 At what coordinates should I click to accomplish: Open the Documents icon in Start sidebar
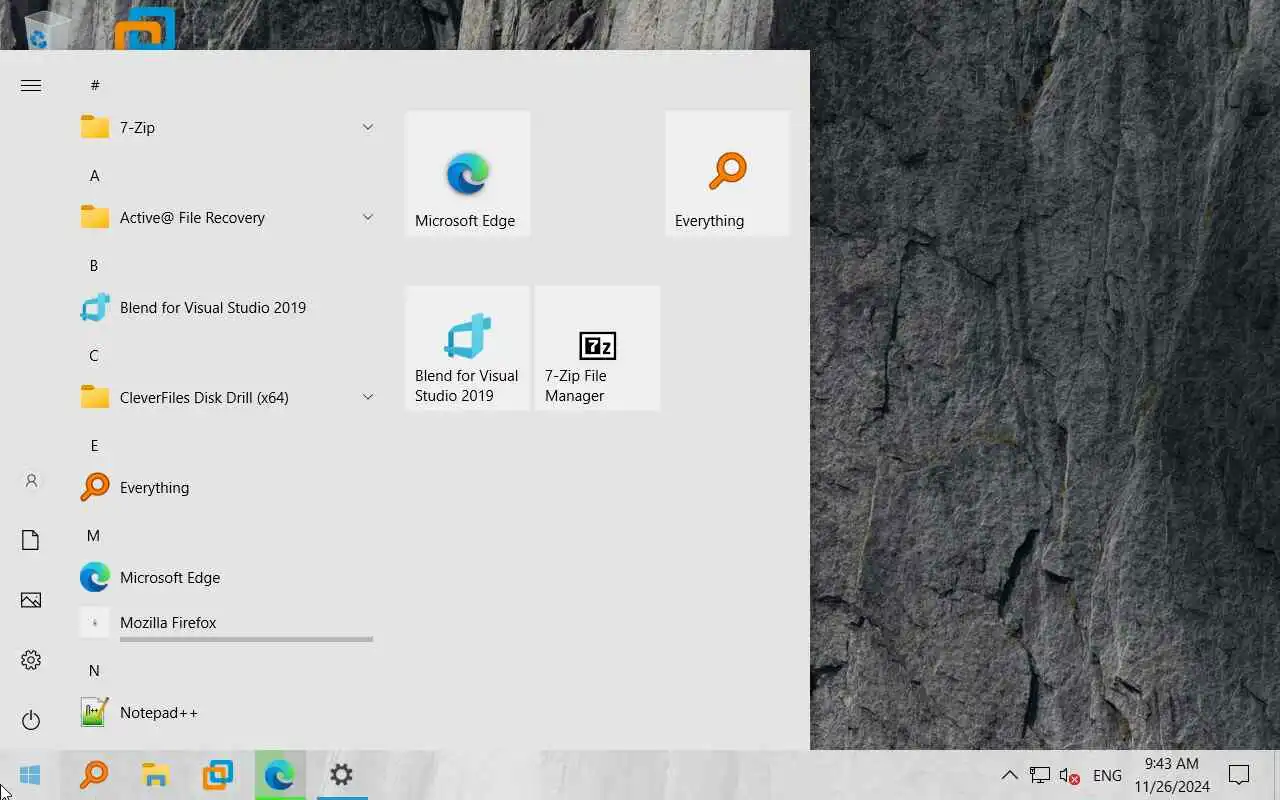click(x=31, y=541)
